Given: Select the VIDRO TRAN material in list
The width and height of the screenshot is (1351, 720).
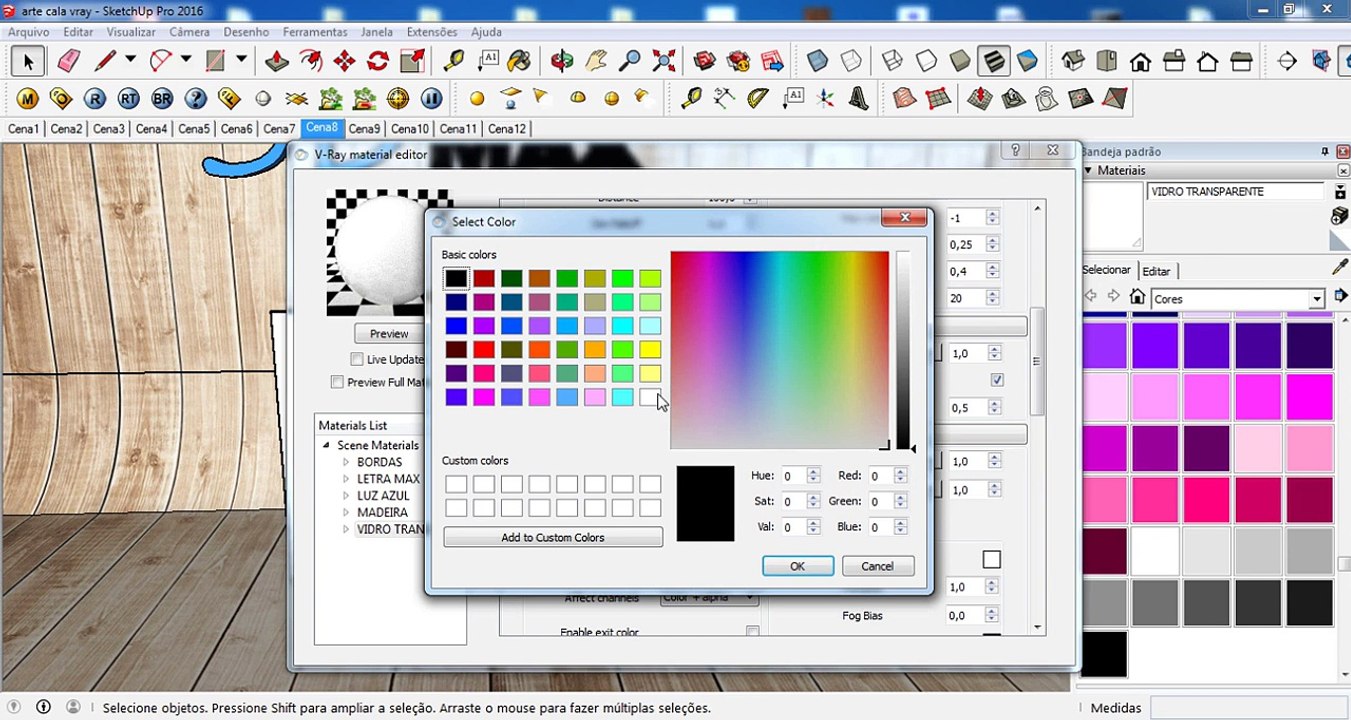Looking at the screenshot, I should coord(392,529).
